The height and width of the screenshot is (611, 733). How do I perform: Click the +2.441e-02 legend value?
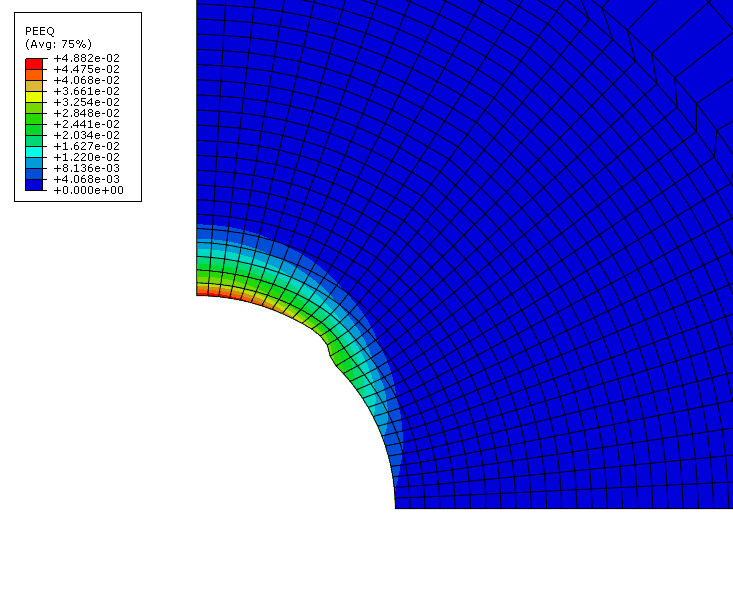86,124
